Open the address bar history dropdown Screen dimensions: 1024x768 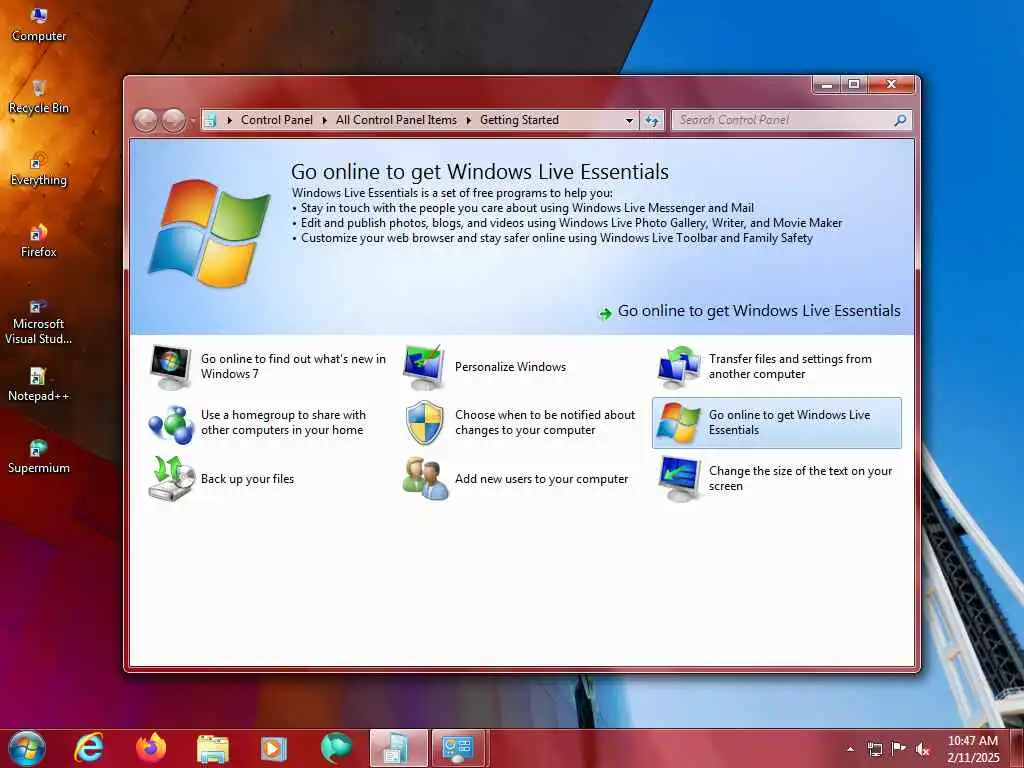pyautogui.click(x=629, y=120)
